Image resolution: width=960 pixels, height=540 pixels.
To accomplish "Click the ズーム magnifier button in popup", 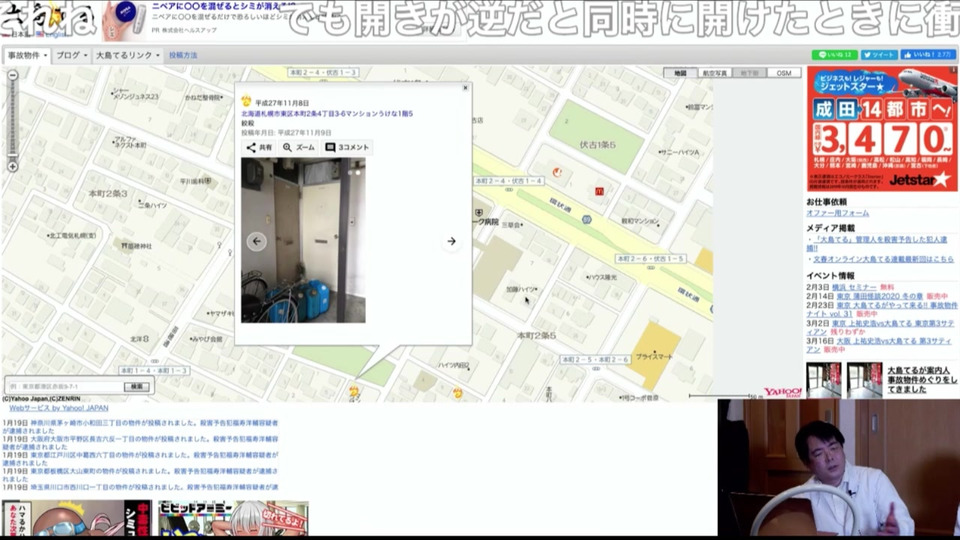I will [299, 148].
